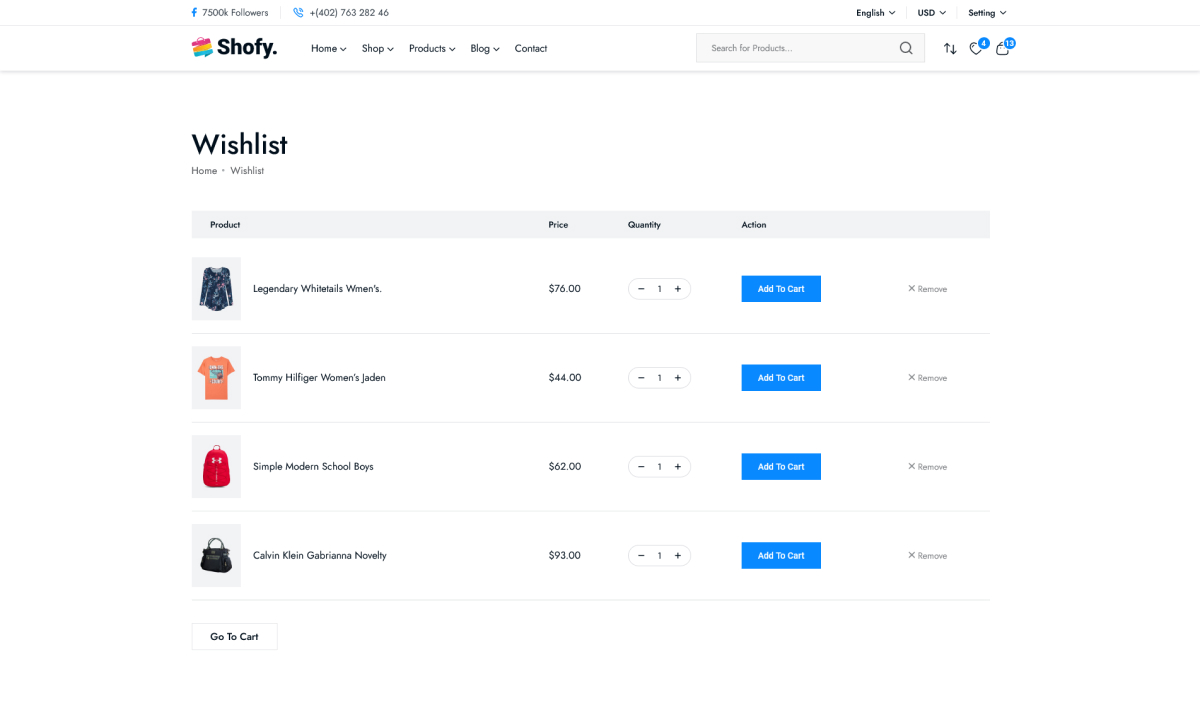The width and height of the screenshot is (1200, 720).
Task: Focus the Search for Products field
Action: 795,48
